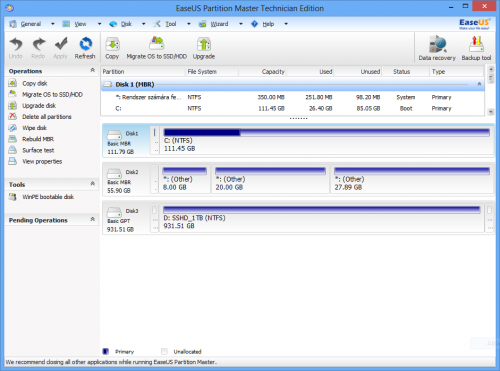Open Migrate OS to SSD/HDD toolbar icon
Screen dimensions: 500x371
tap(156, 48)
